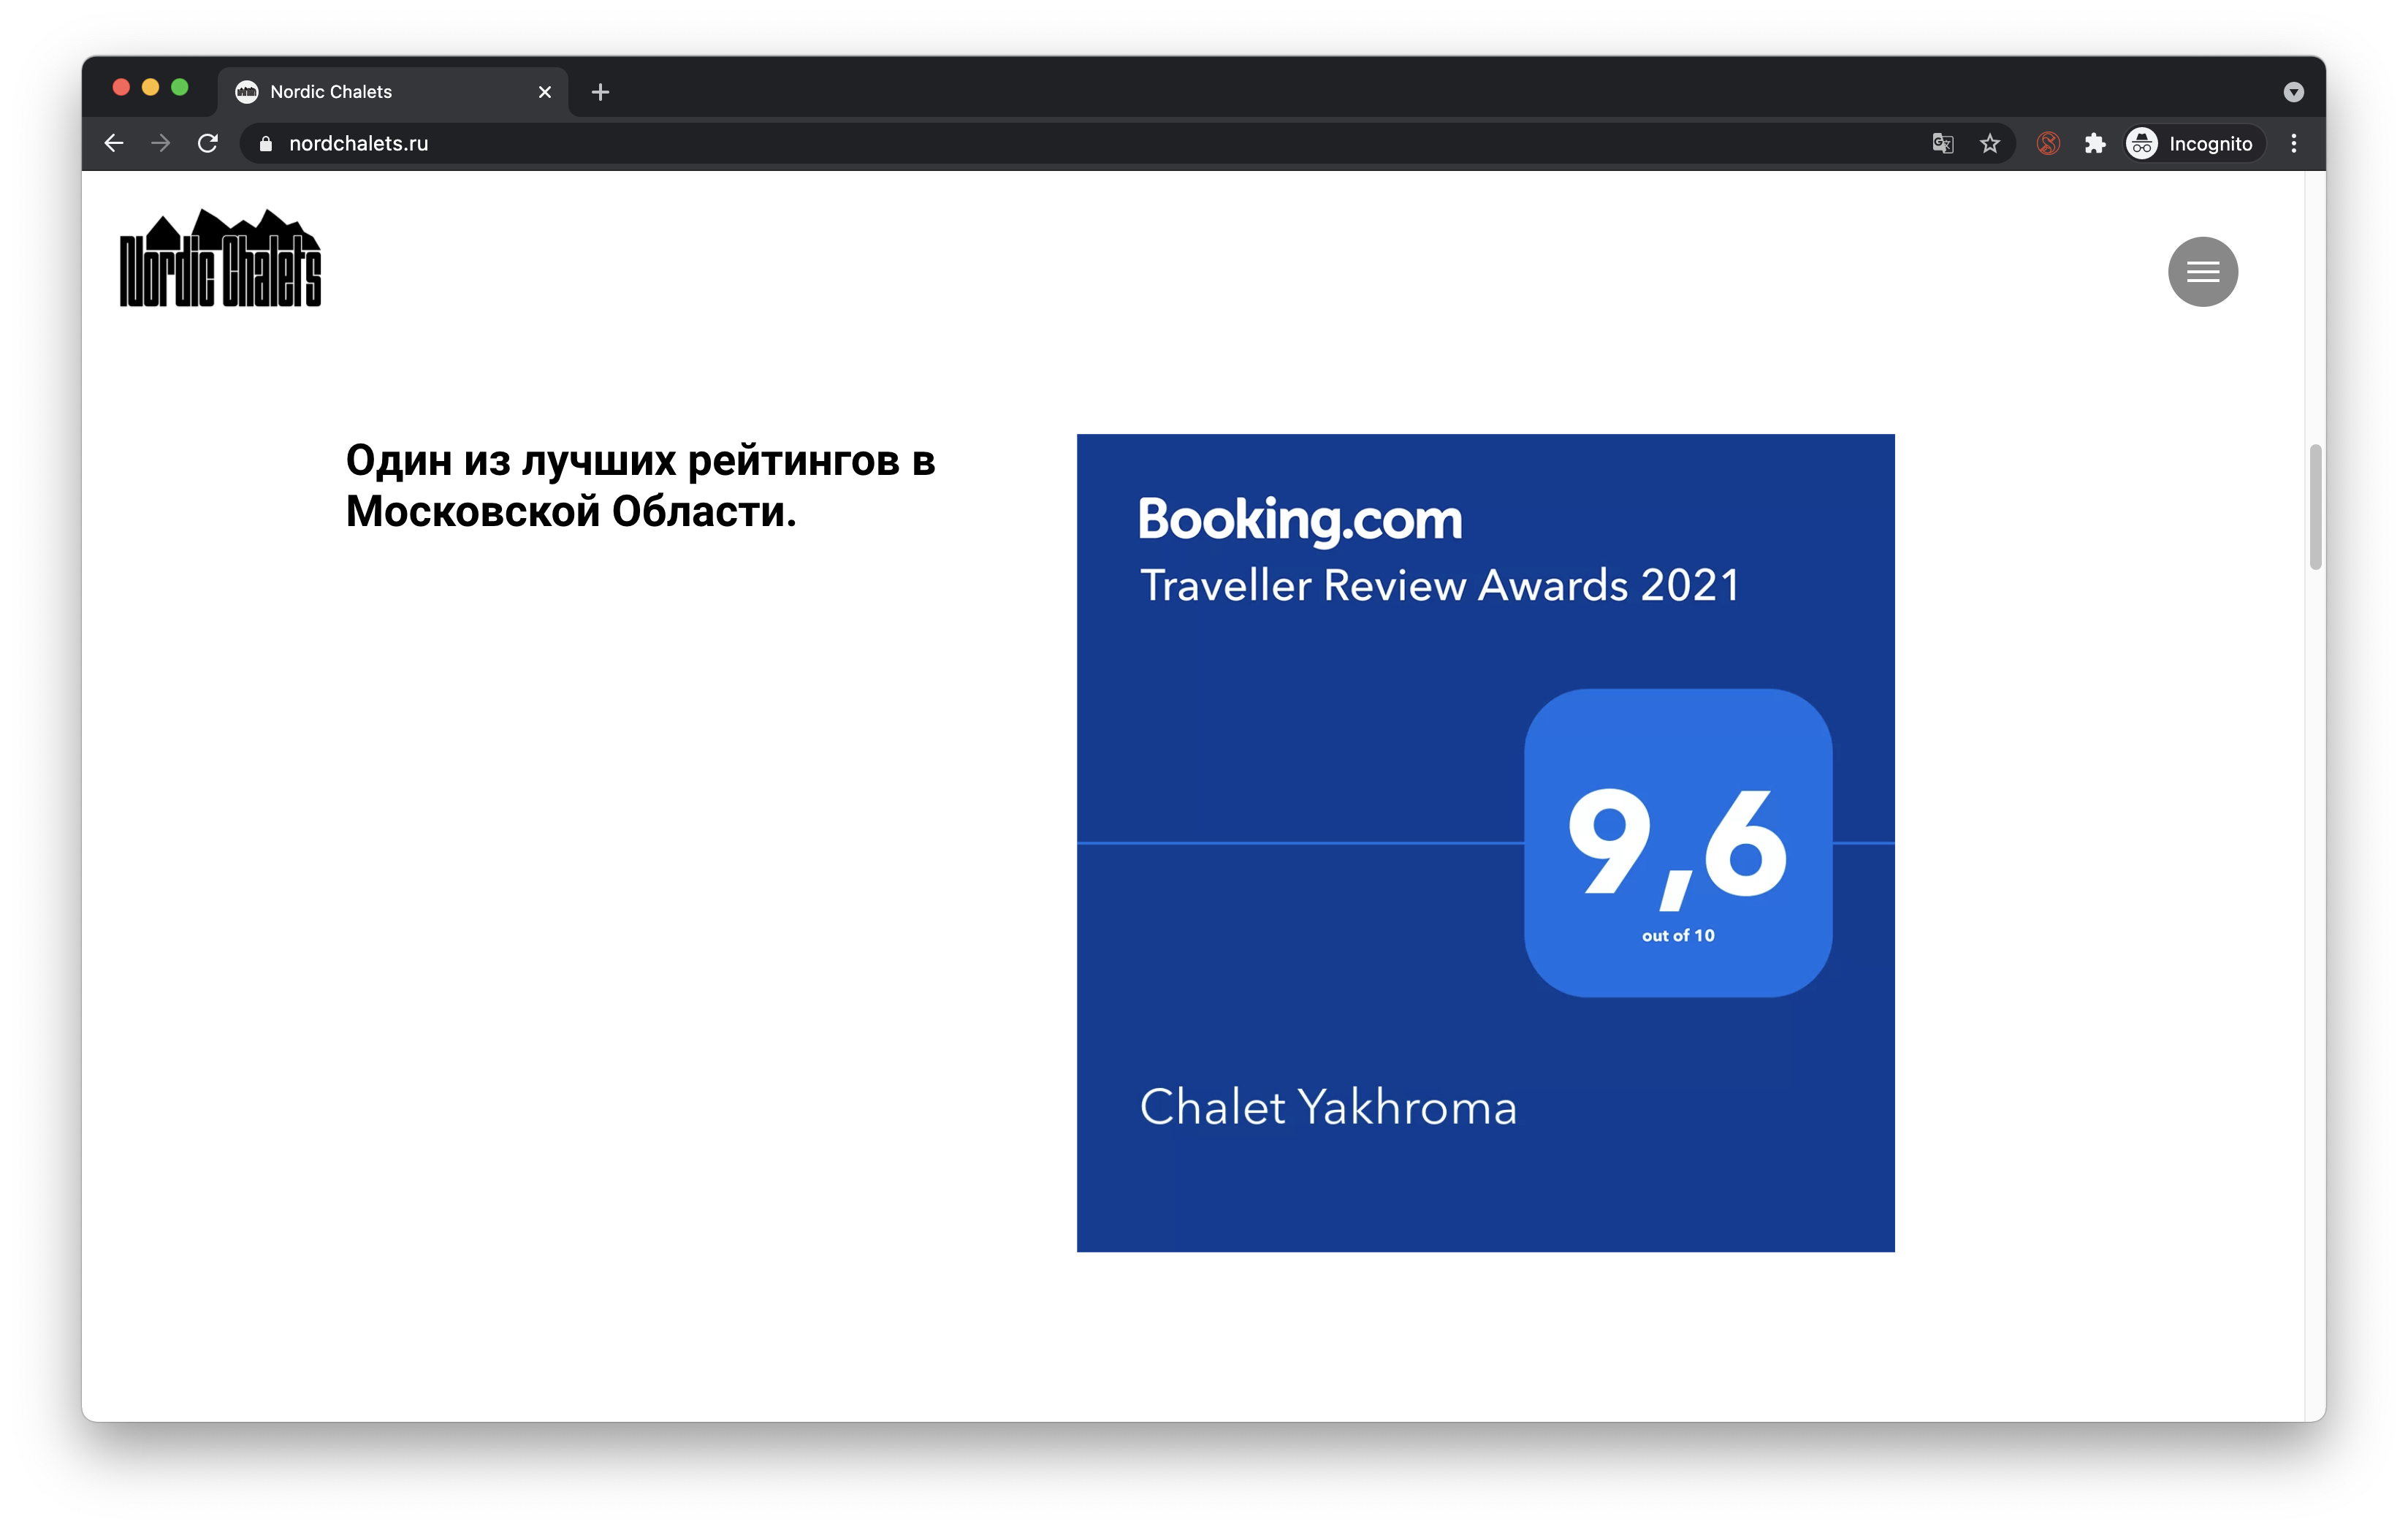Open the red blocker extension icon
This screenshot has height=1530, width=2408.
2048,143
